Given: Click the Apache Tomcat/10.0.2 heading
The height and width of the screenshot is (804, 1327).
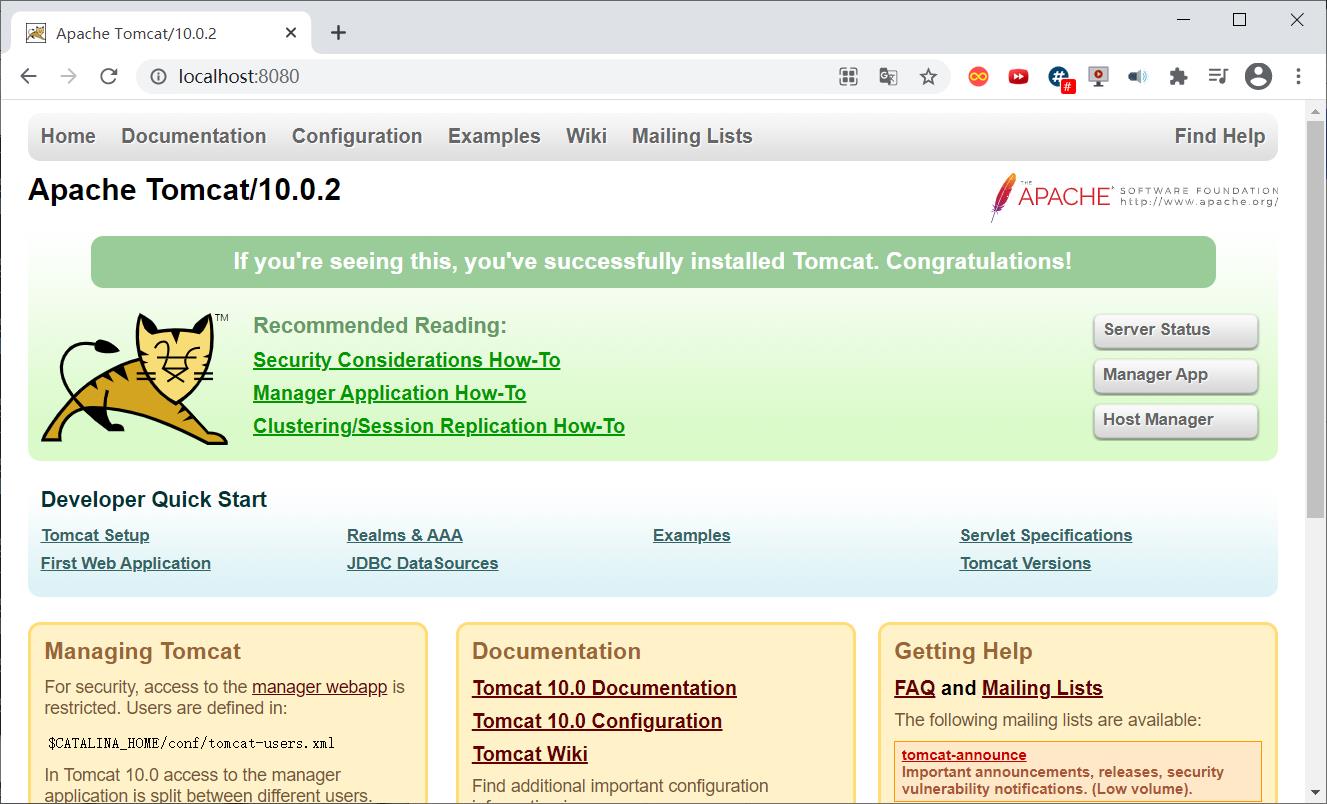Looking at the screenshot, I should (x=184, y=190).
